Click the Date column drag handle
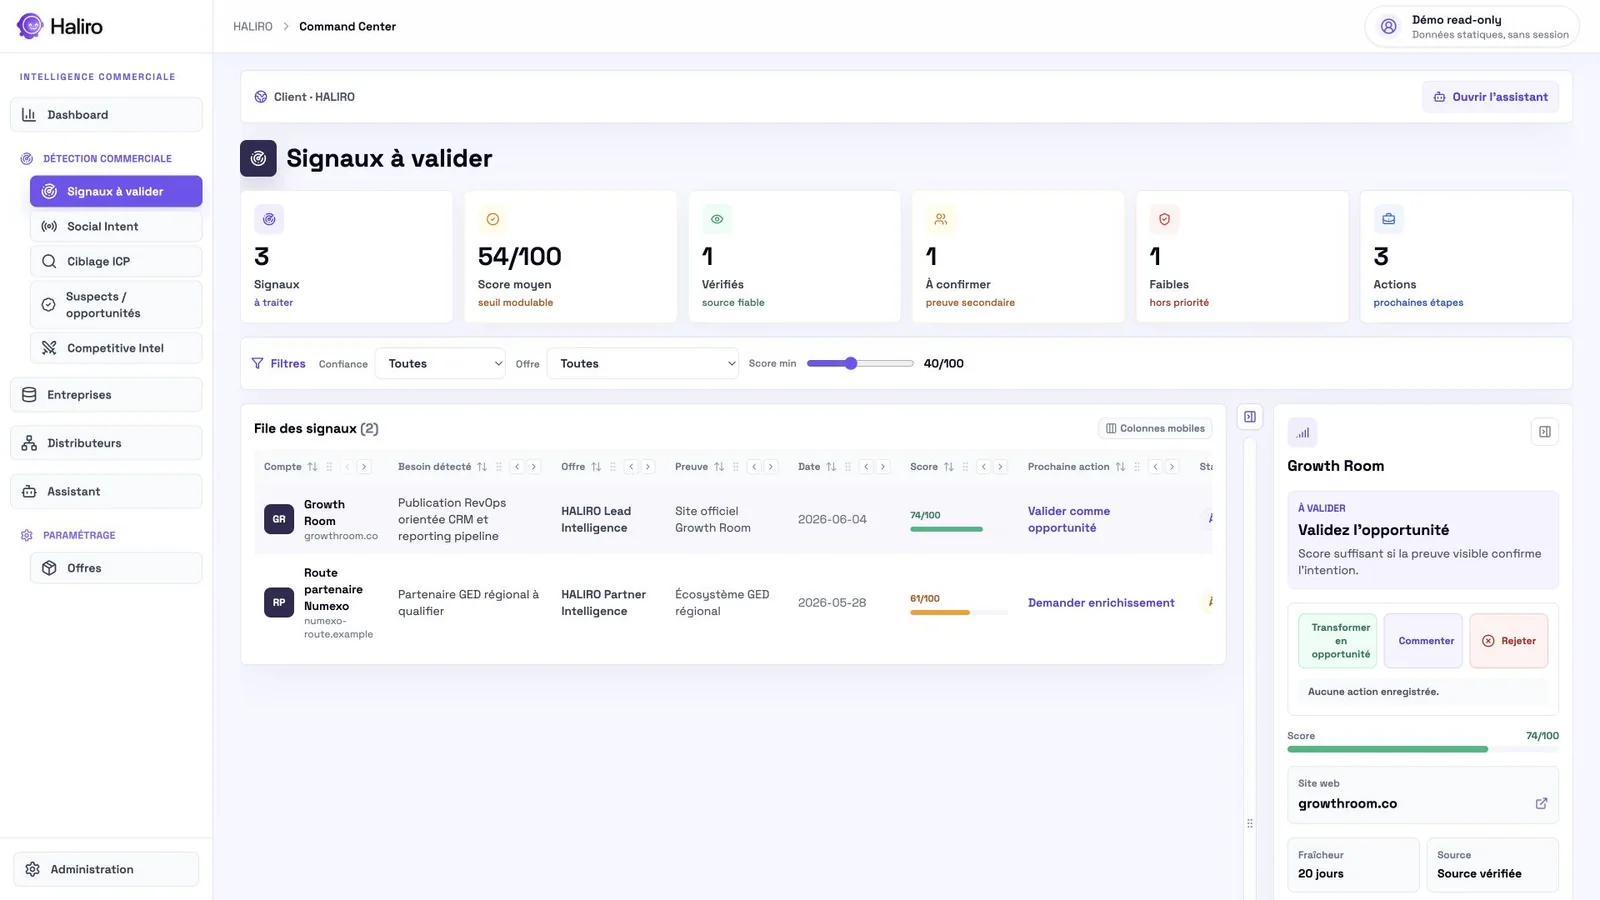 coord(848,467)
